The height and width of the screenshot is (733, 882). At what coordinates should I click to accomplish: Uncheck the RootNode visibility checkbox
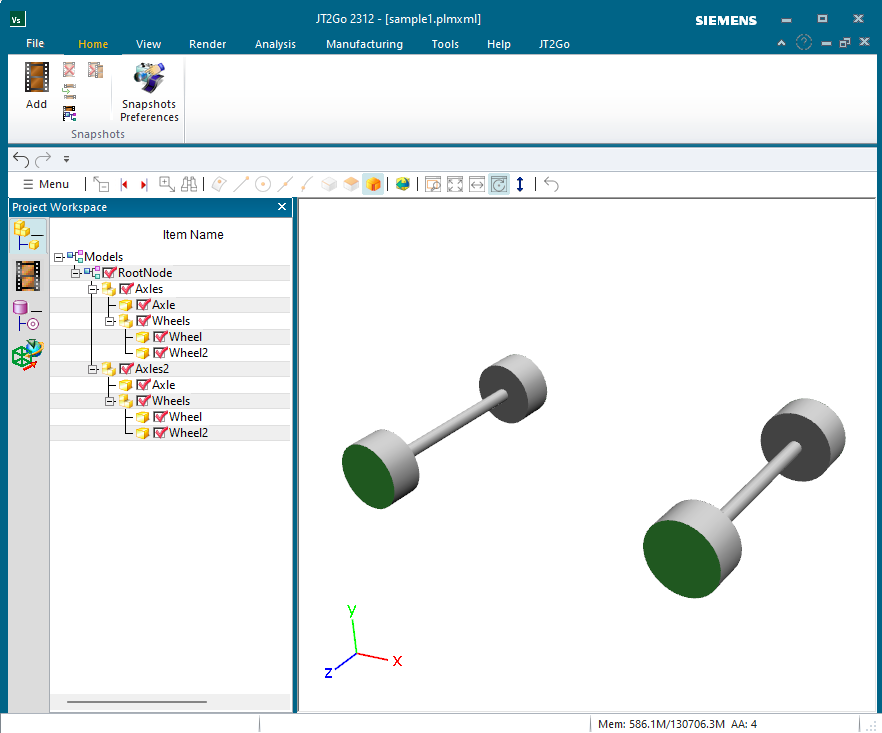click(110, 273)
